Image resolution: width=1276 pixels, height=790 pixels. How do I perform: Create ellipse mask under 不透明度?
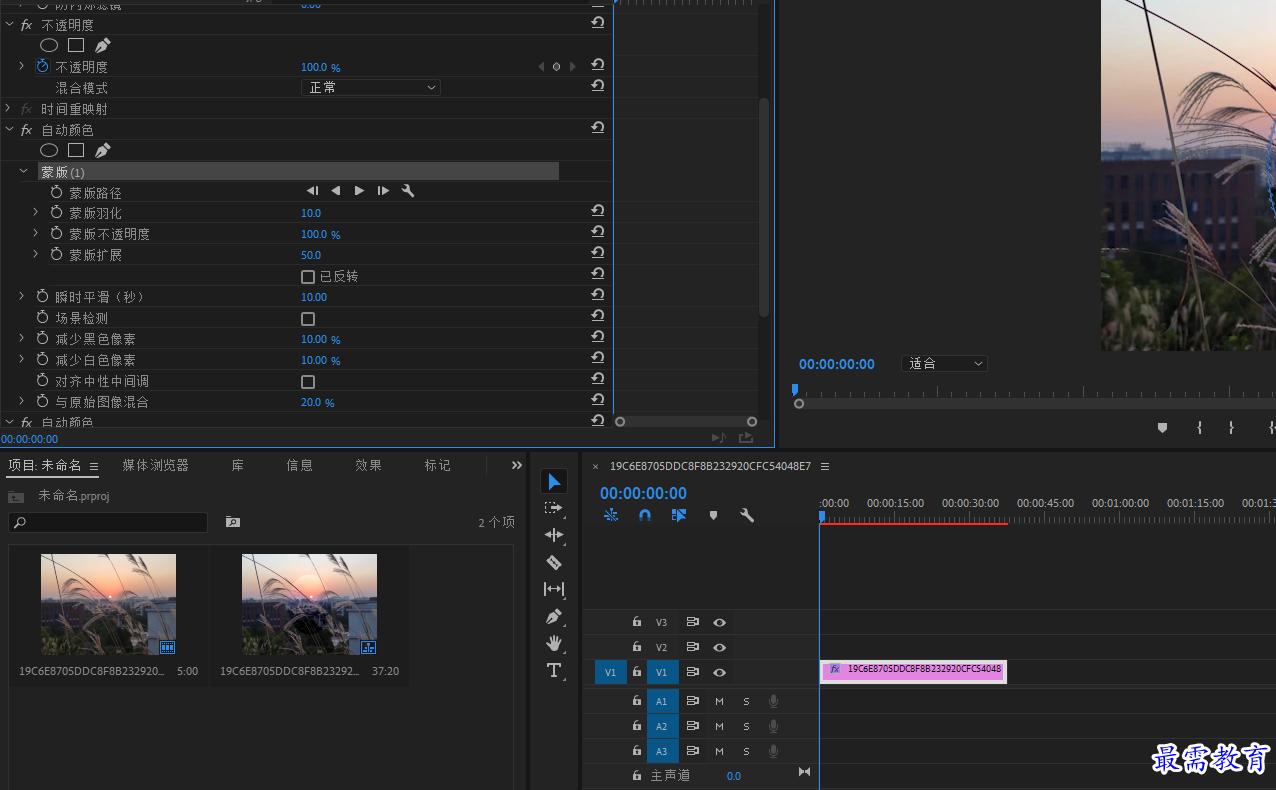(49, 45)
